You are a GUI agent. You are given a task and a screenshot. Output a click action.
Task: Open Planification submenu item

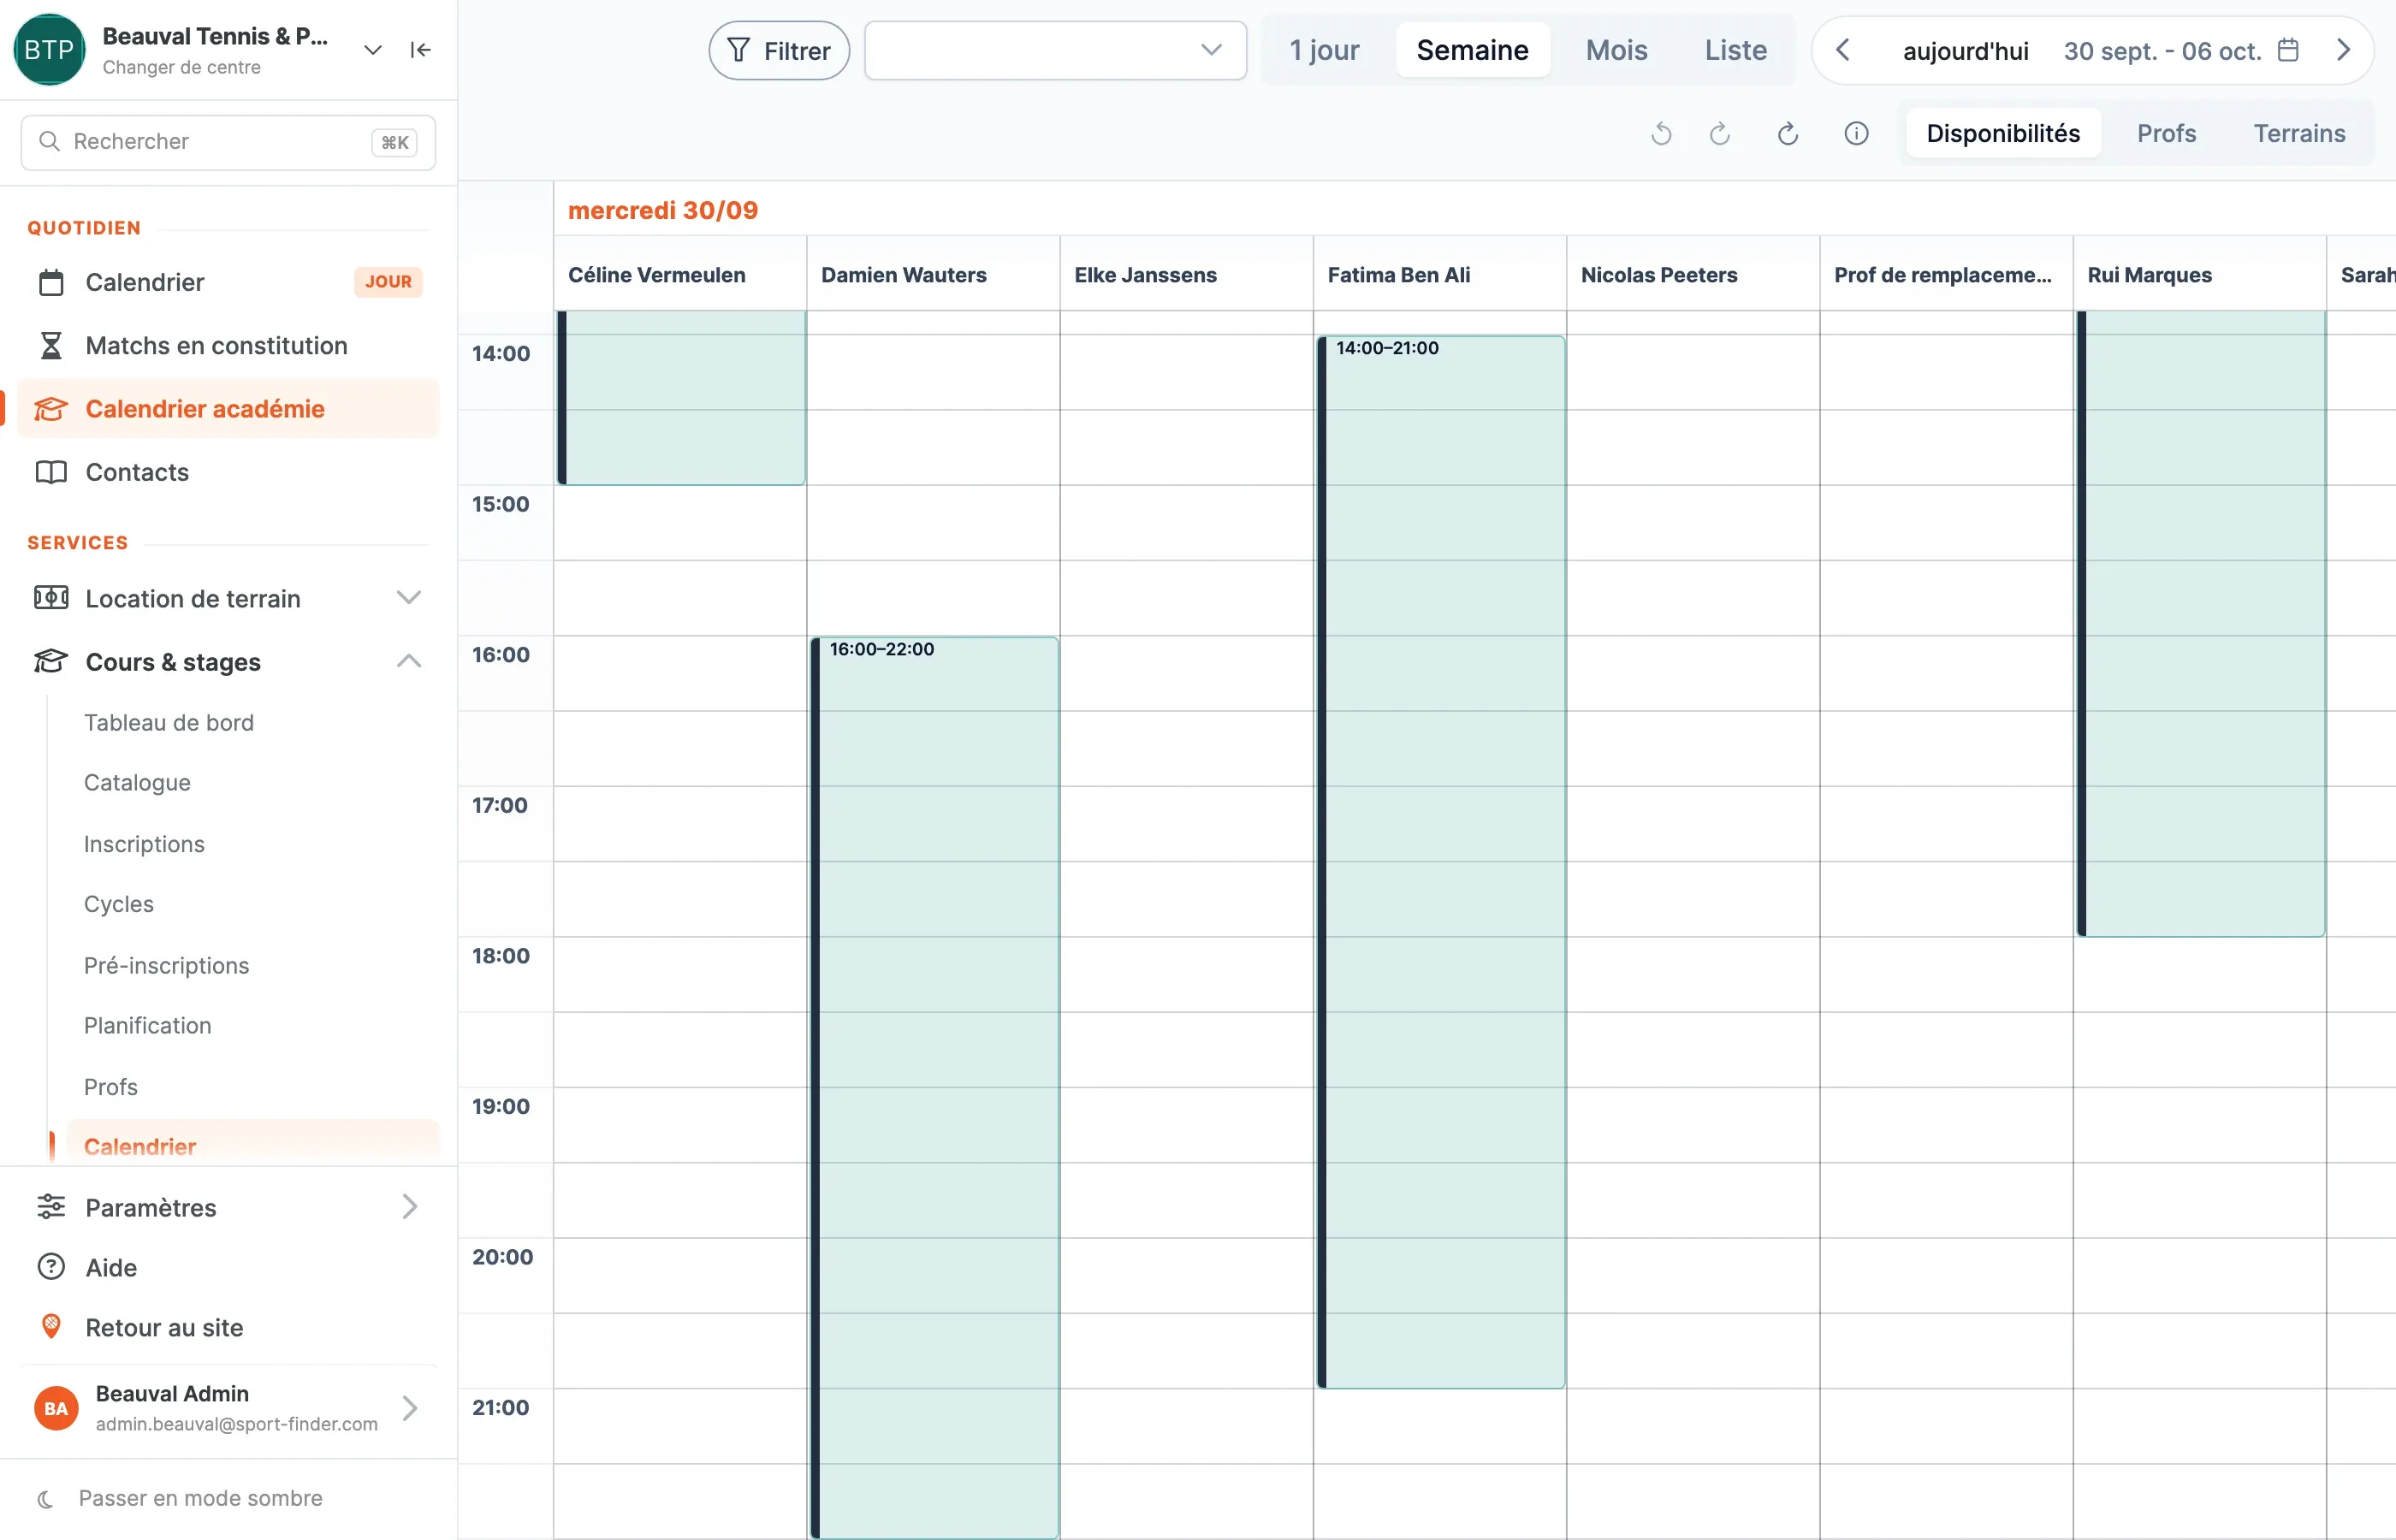click(147, 1026)
